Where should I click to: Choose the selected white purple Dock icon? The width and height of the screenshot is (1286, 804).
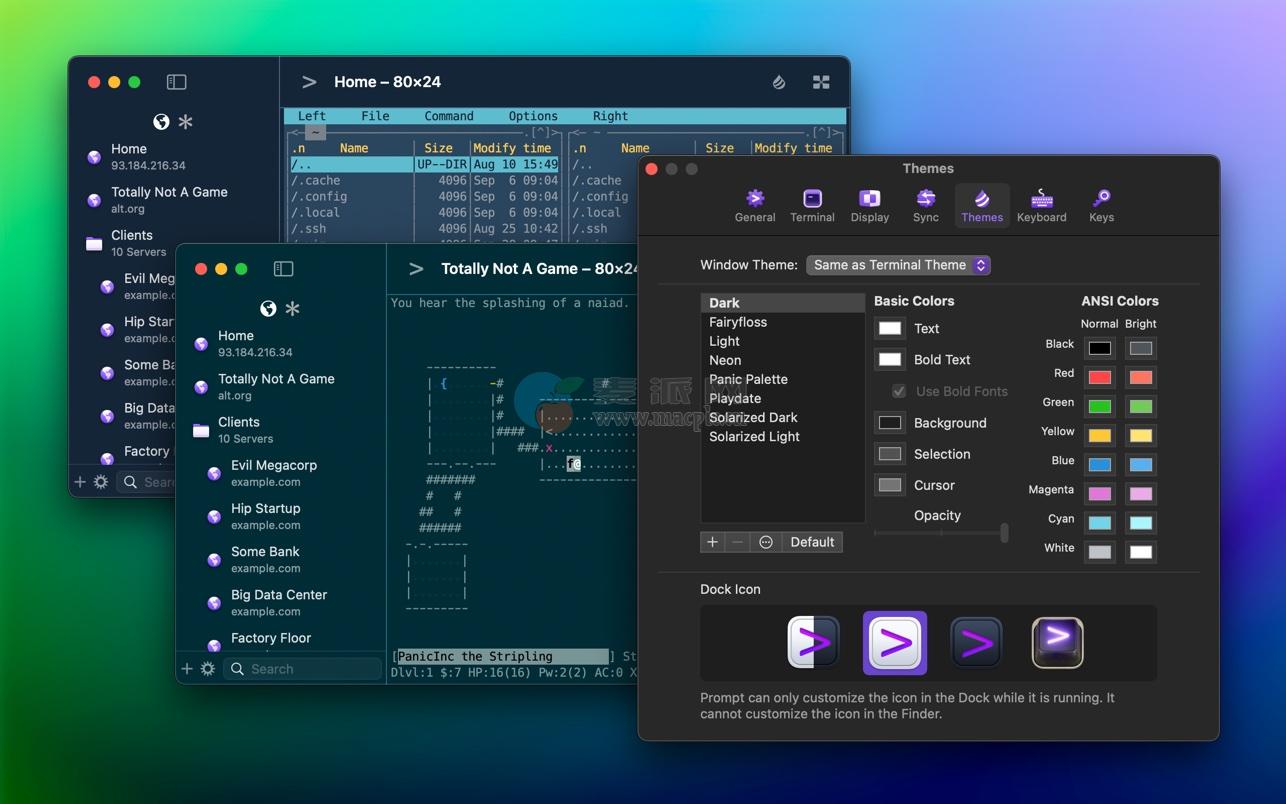(895, 643)
